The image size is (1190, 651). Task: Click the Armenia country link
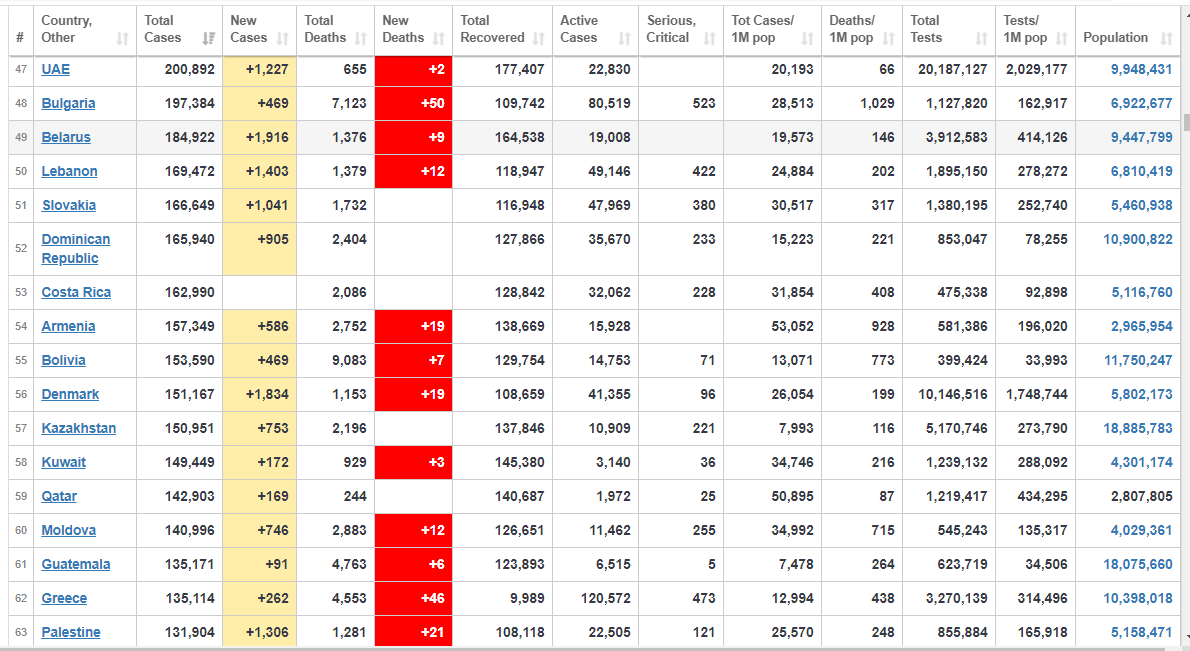pos(68,326)
